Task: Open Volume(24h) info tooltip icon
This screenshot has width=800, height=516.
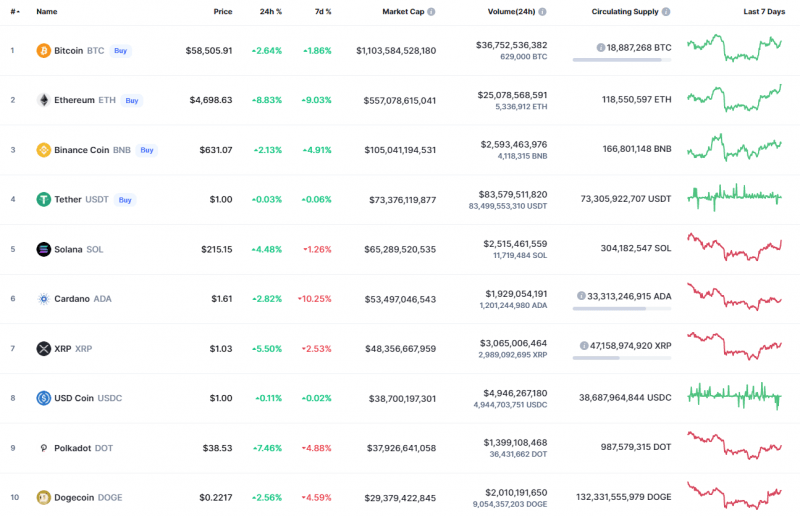Action: click(x=542, y=12)
